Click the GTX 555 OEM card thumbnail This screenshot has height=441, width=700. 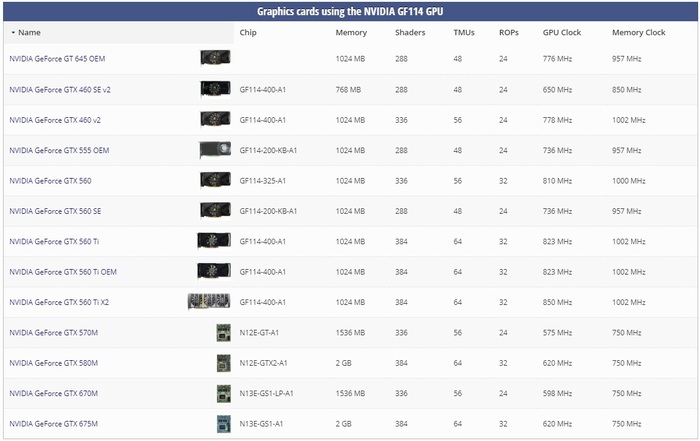pyautogui.click(x=215, y=150)
